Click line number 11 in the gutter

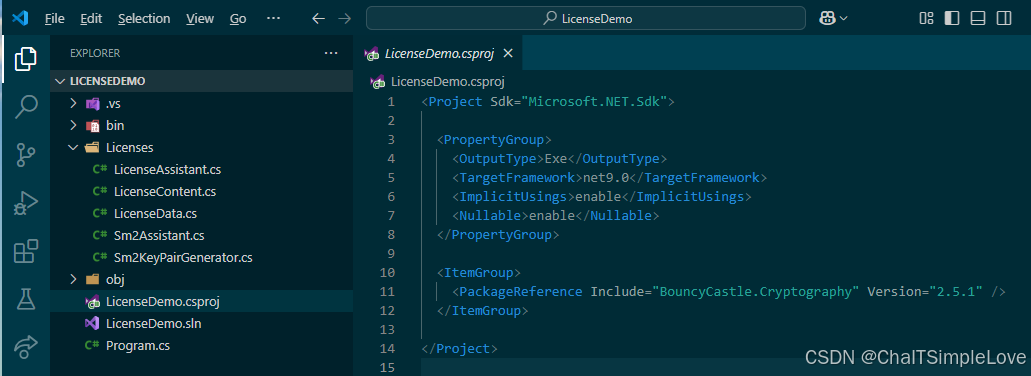tap(387, 291)
